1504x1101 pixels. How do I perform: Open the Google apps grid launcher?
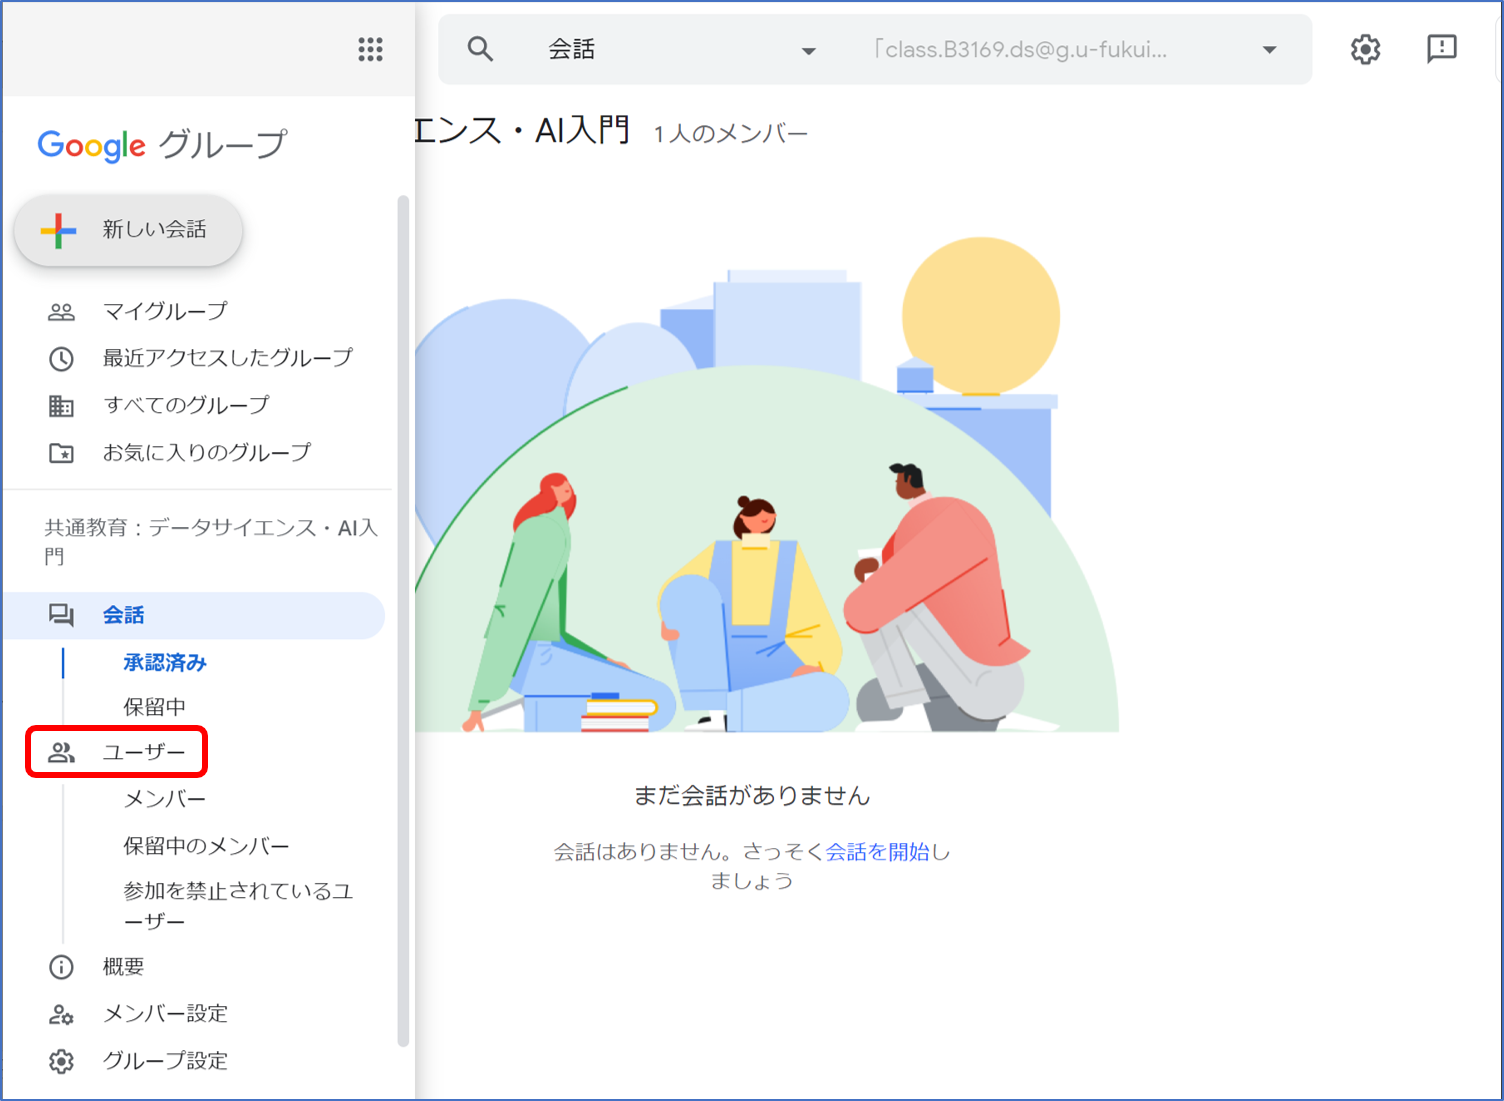[x=370, y=49]
